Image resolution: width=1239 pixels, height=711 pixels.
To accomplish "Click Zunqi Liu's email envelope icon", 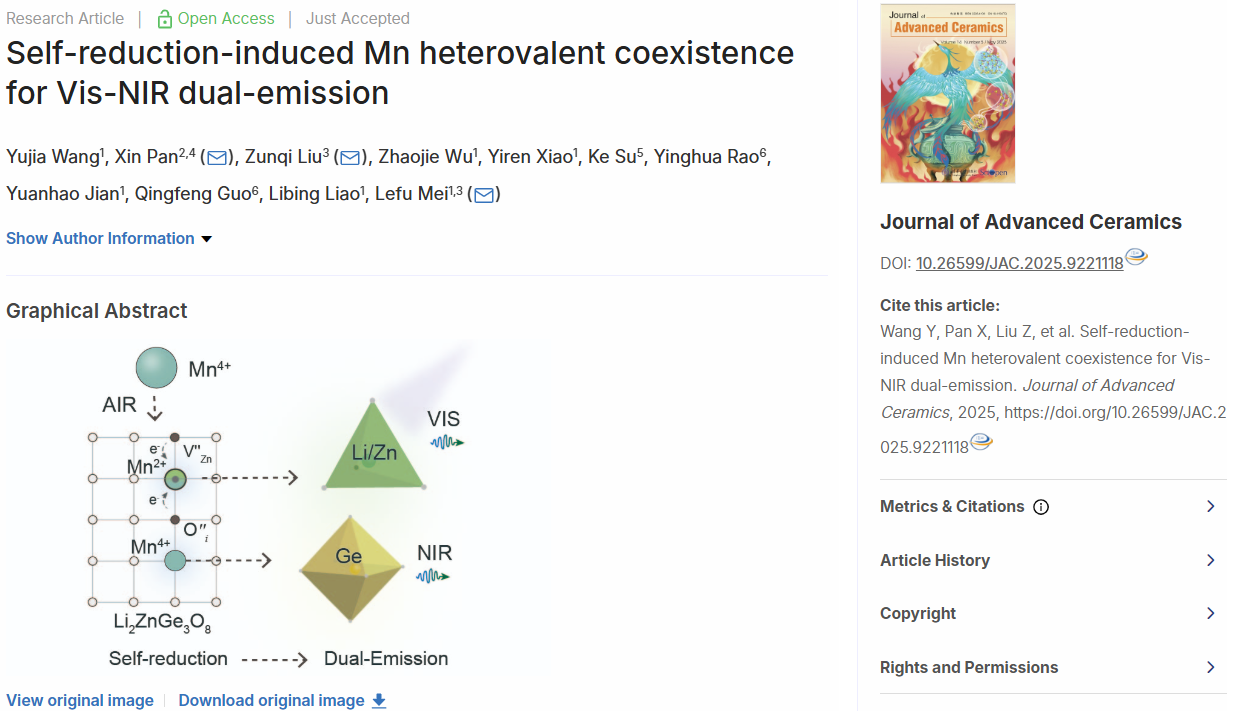I will pos(350,157).
